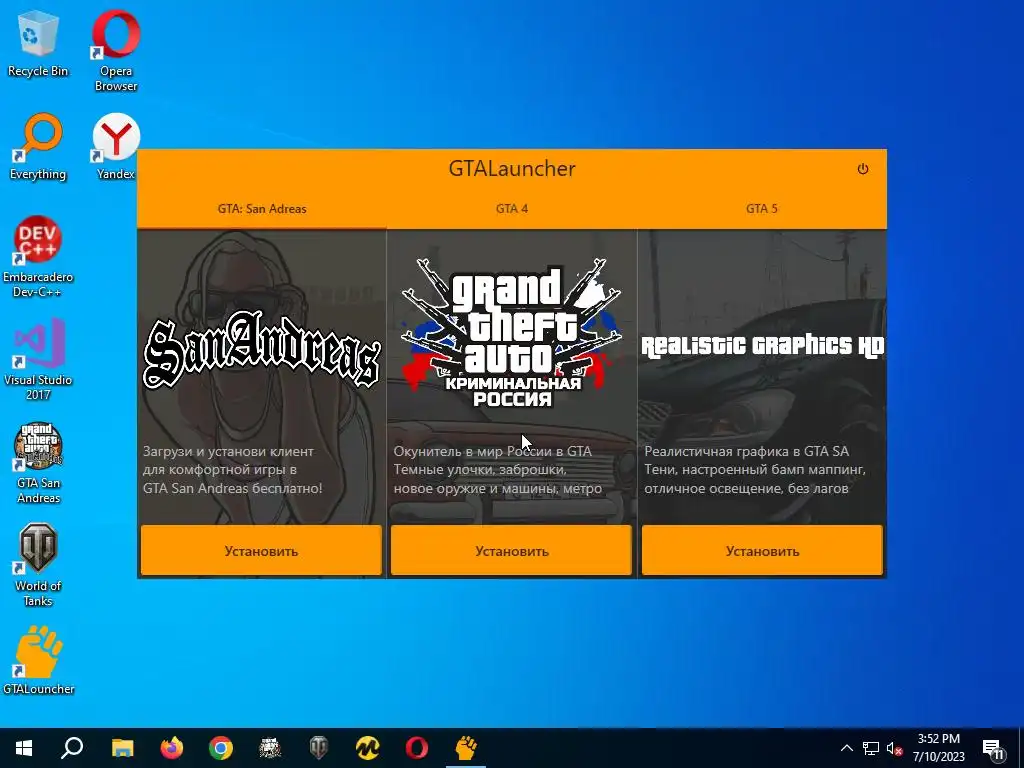Click the GTALauncher title text
Screen dimensions: 1024x768
[x=512, y=168]
